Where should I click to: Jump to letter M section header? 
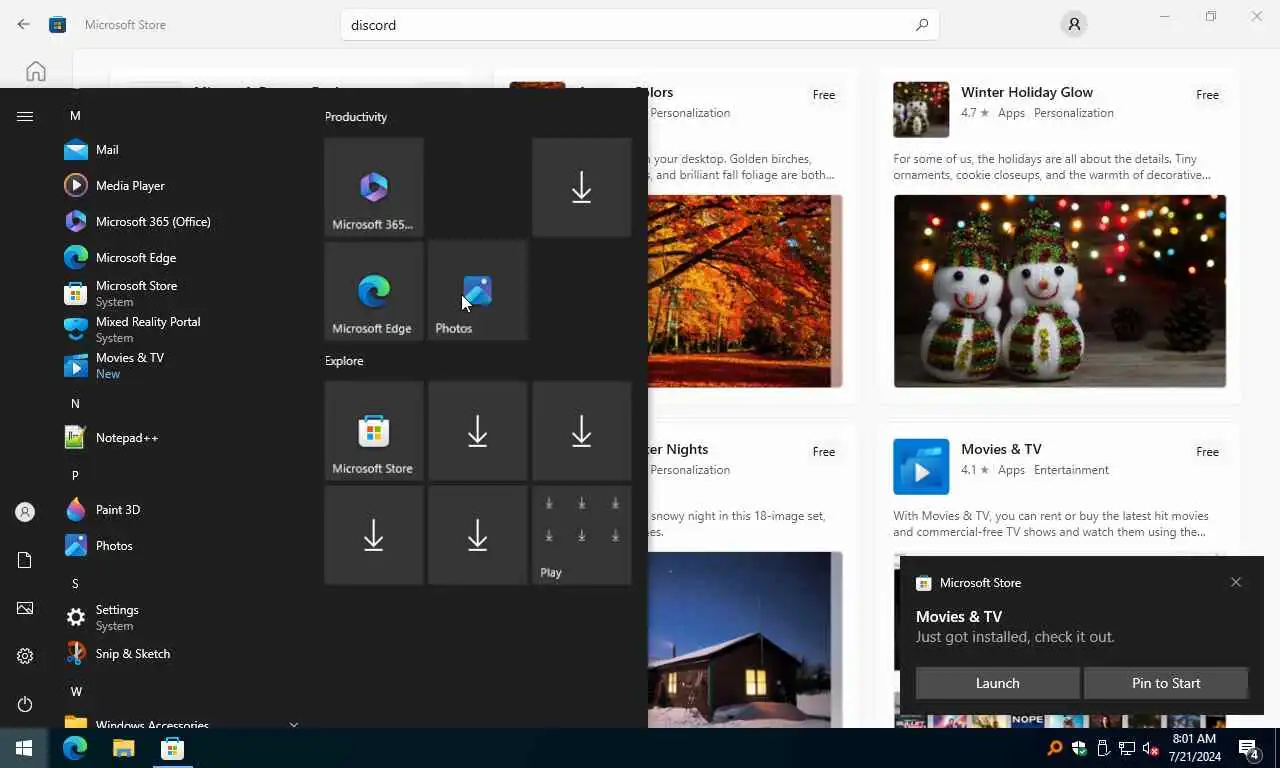(75, 116)
